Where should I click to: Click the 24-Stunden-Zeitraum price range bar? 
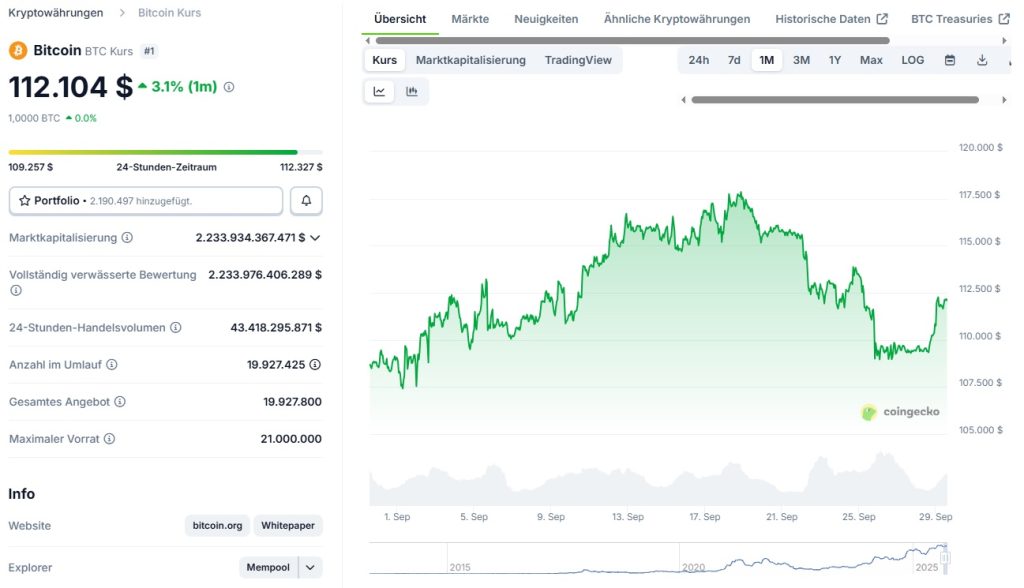165,152
